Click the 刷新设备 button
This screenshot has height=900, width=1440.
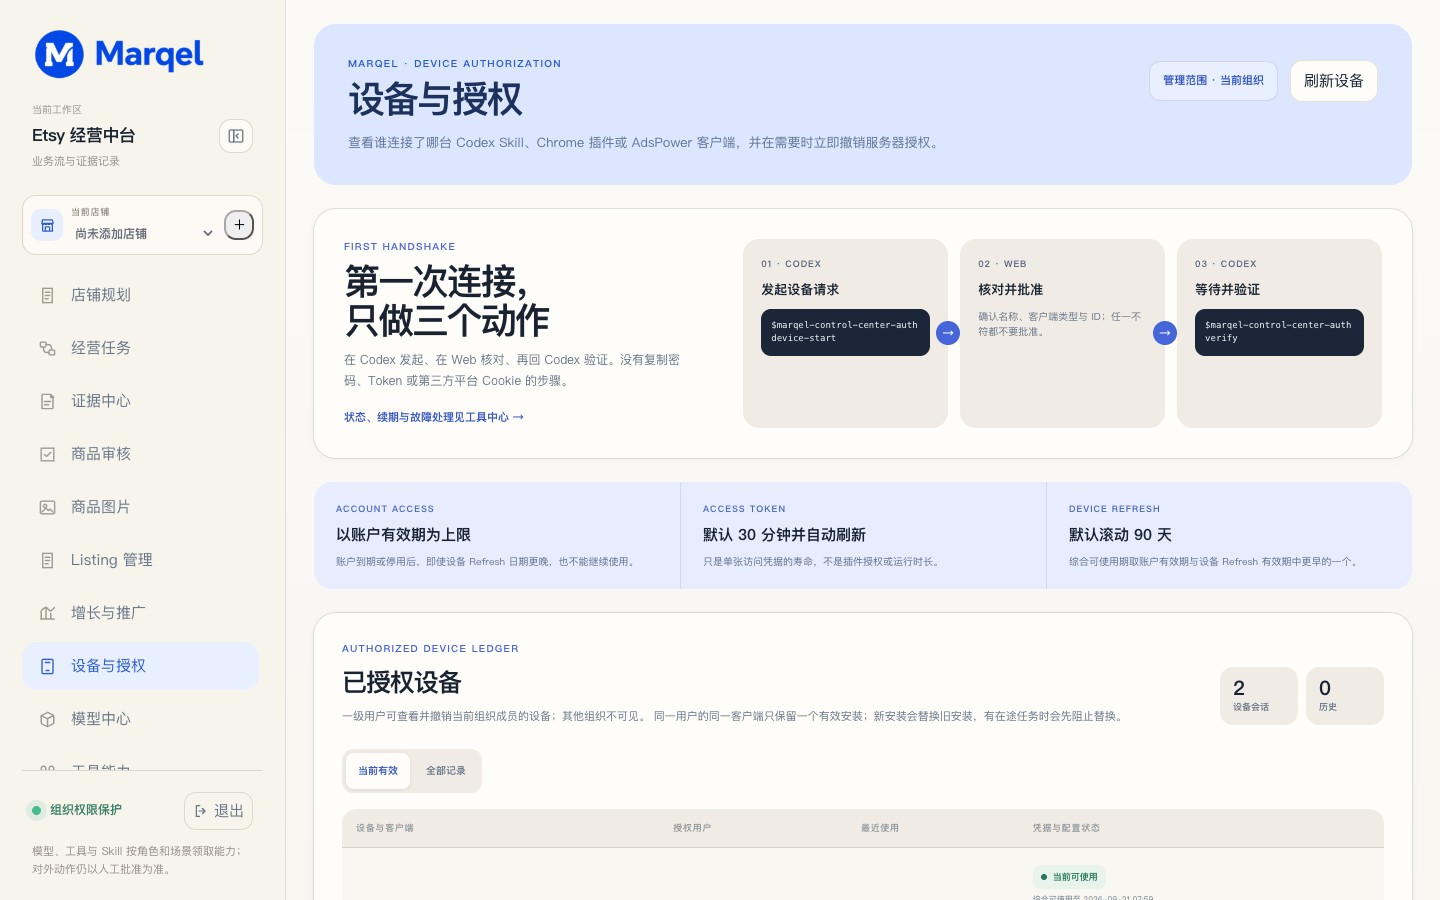(1334, 81)
